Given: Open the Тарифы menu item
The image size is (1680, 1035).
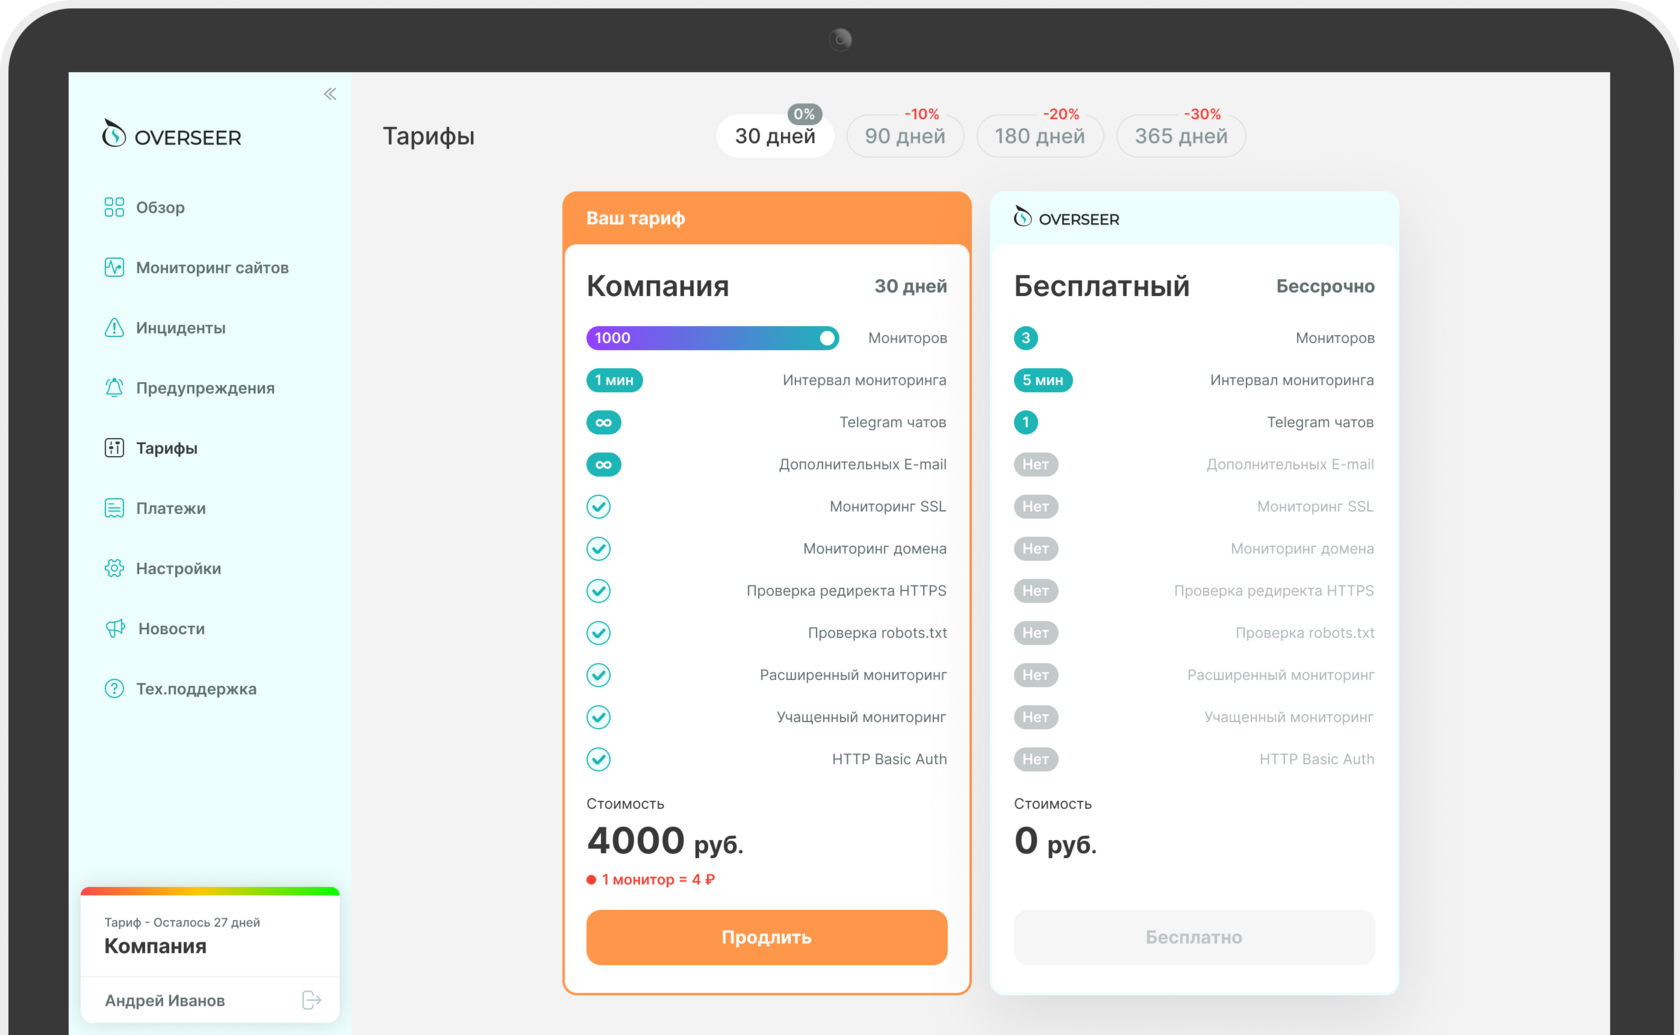Looking at the screenshot, I should point(166,448).
